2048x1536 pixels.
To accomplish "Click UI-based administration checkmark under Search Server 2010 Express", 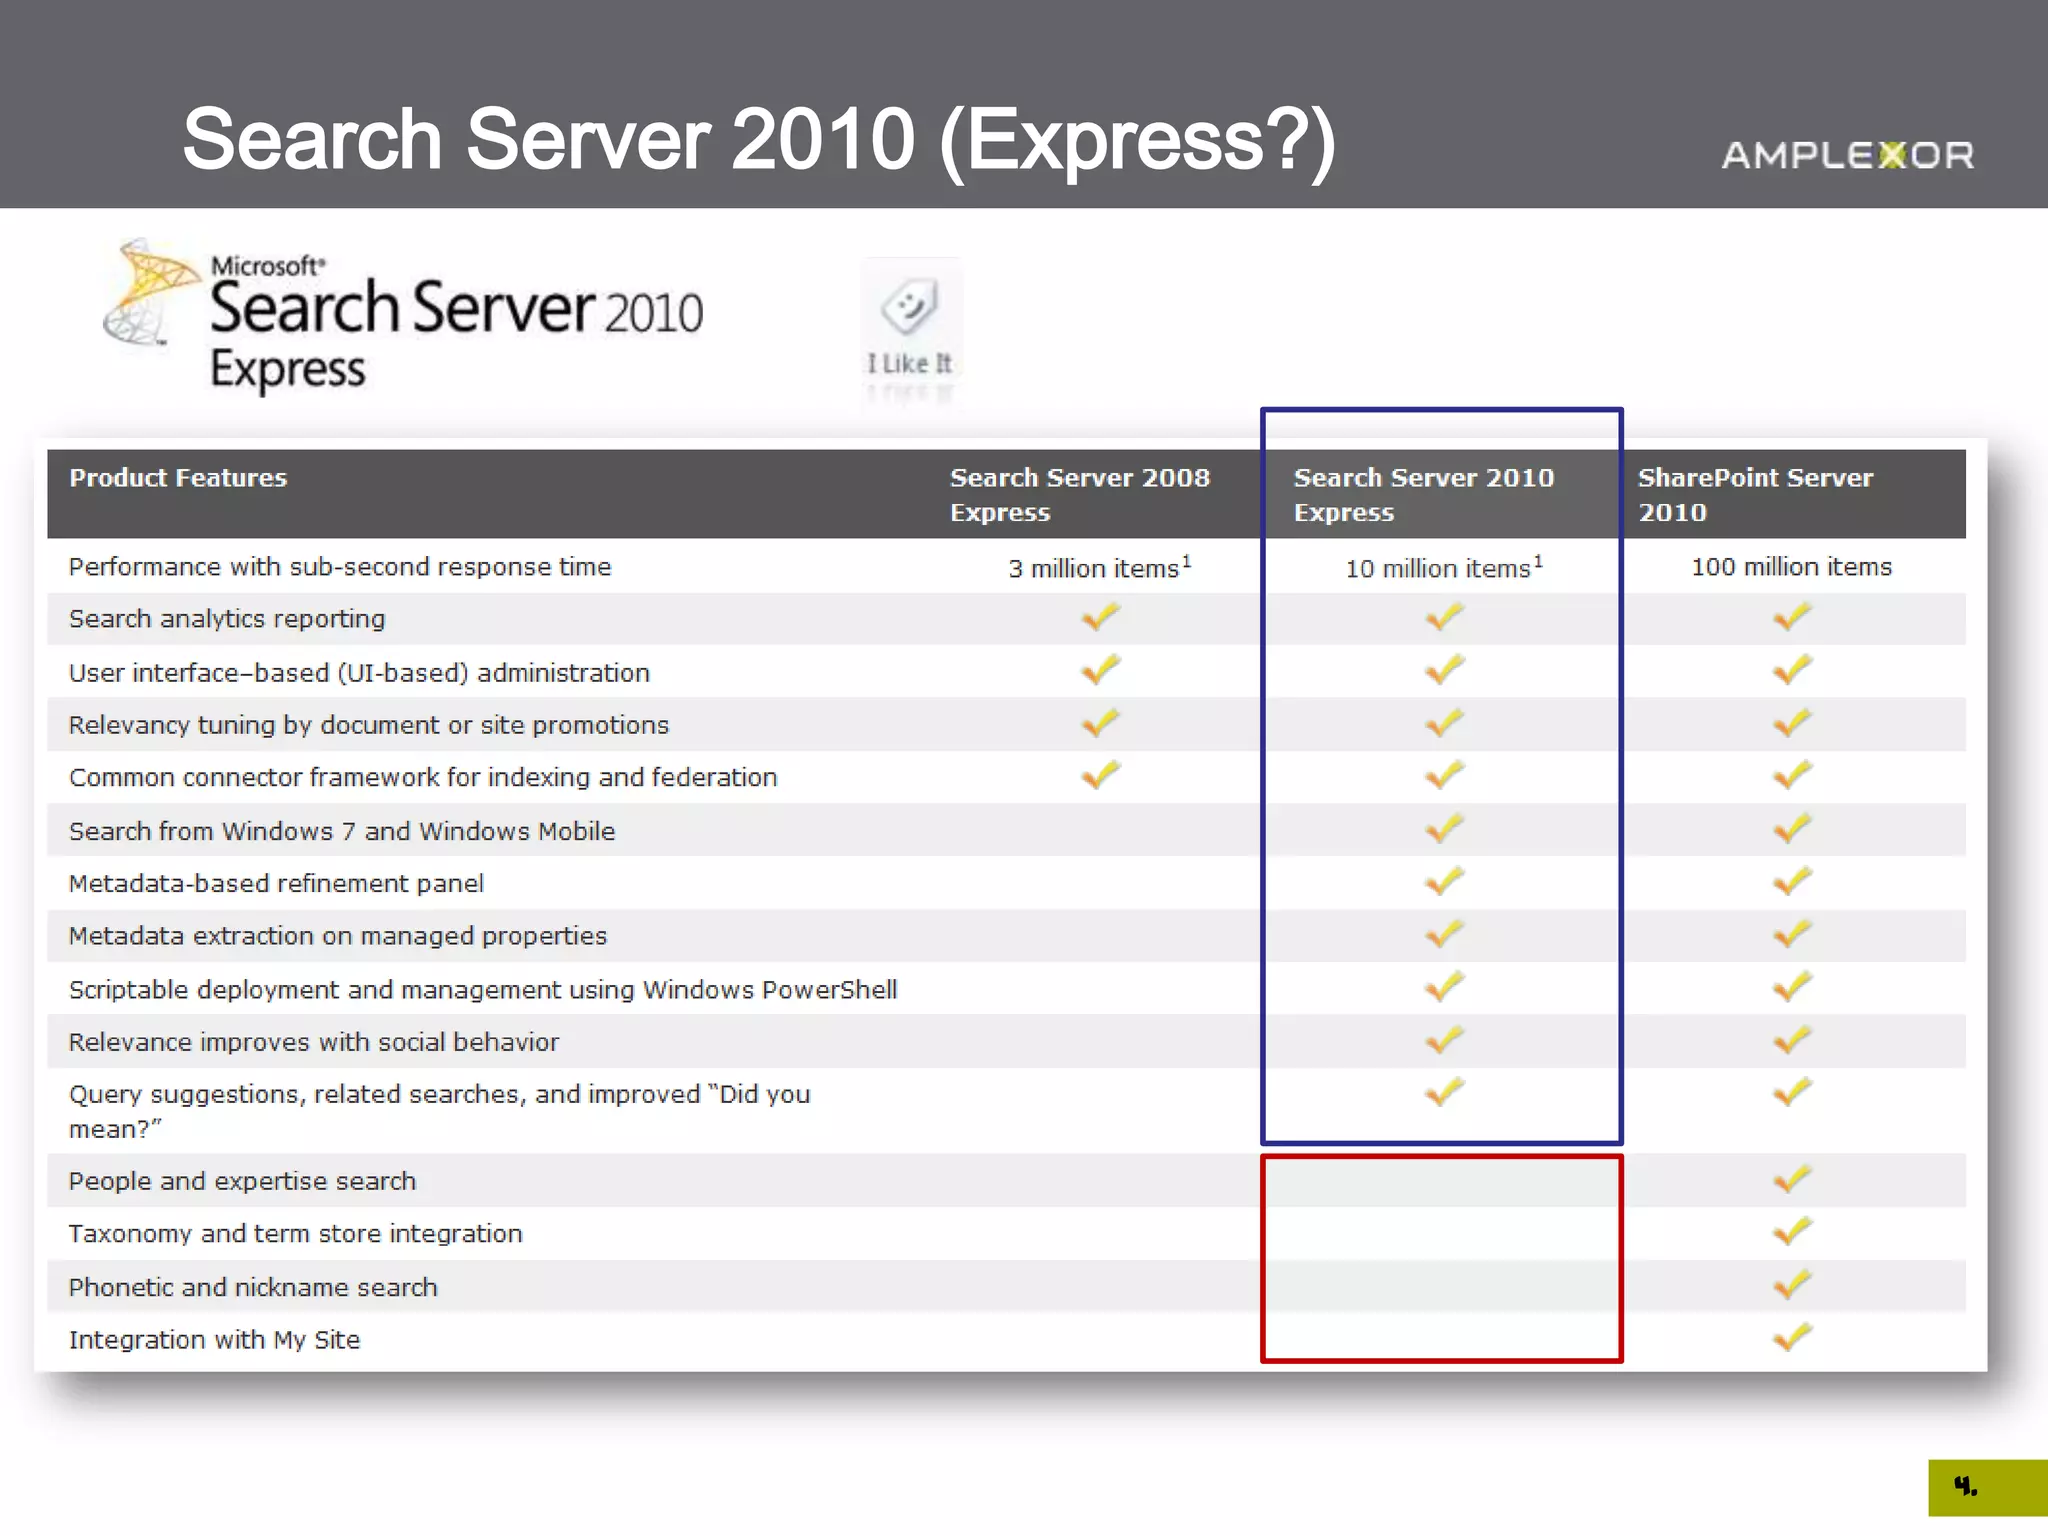I will (1445, 669).
